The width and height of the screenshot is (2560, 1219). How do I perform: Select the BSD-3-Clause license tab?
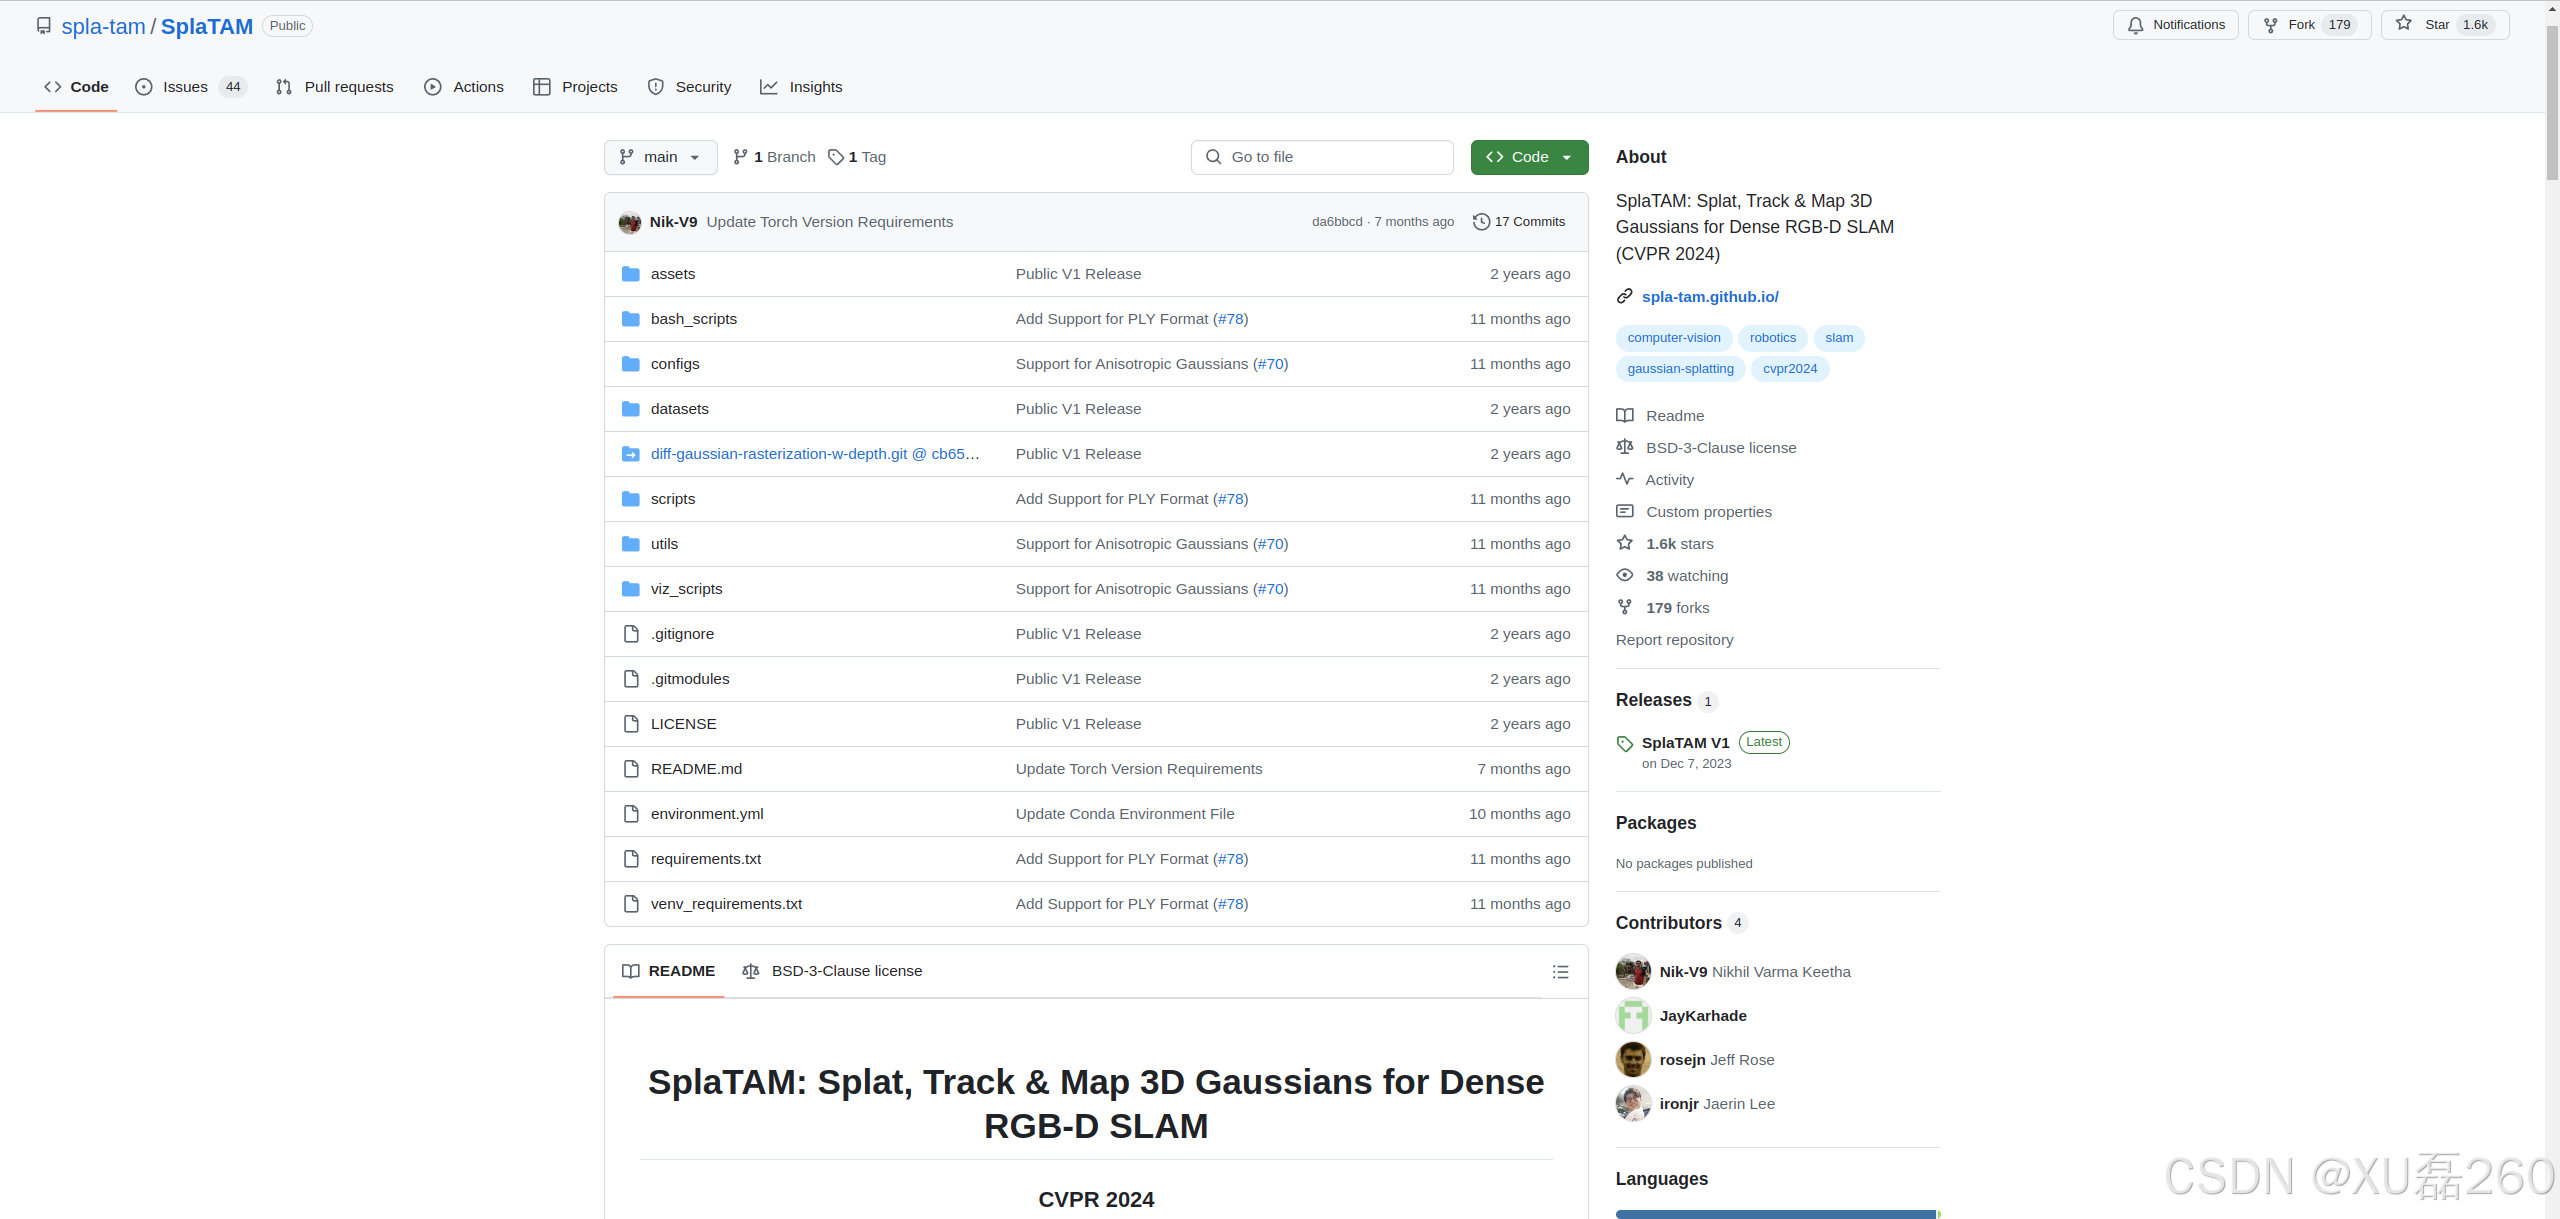(832, 971)
